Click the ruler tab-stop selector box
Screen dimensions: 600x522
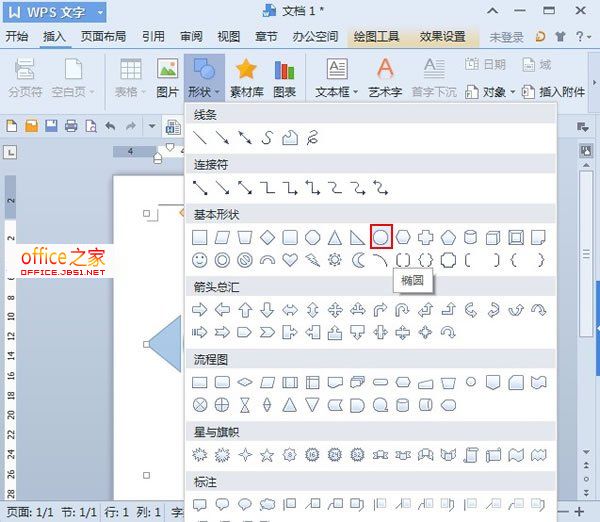[10, 152]
